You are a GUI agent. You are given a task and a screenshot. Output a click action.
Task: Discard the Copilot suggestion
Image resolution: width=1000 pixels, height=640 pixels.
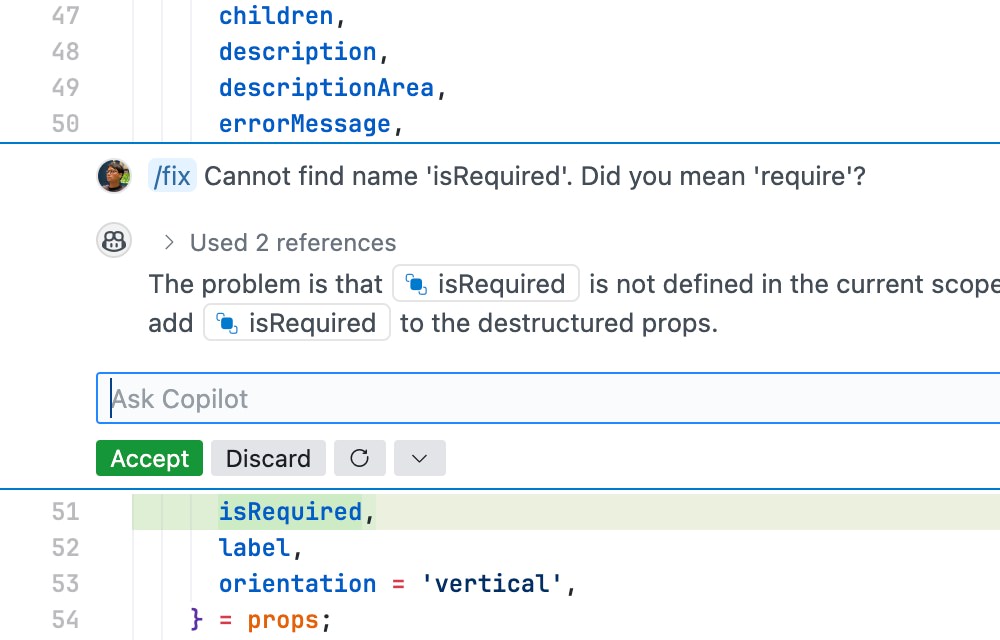[268, 459]
